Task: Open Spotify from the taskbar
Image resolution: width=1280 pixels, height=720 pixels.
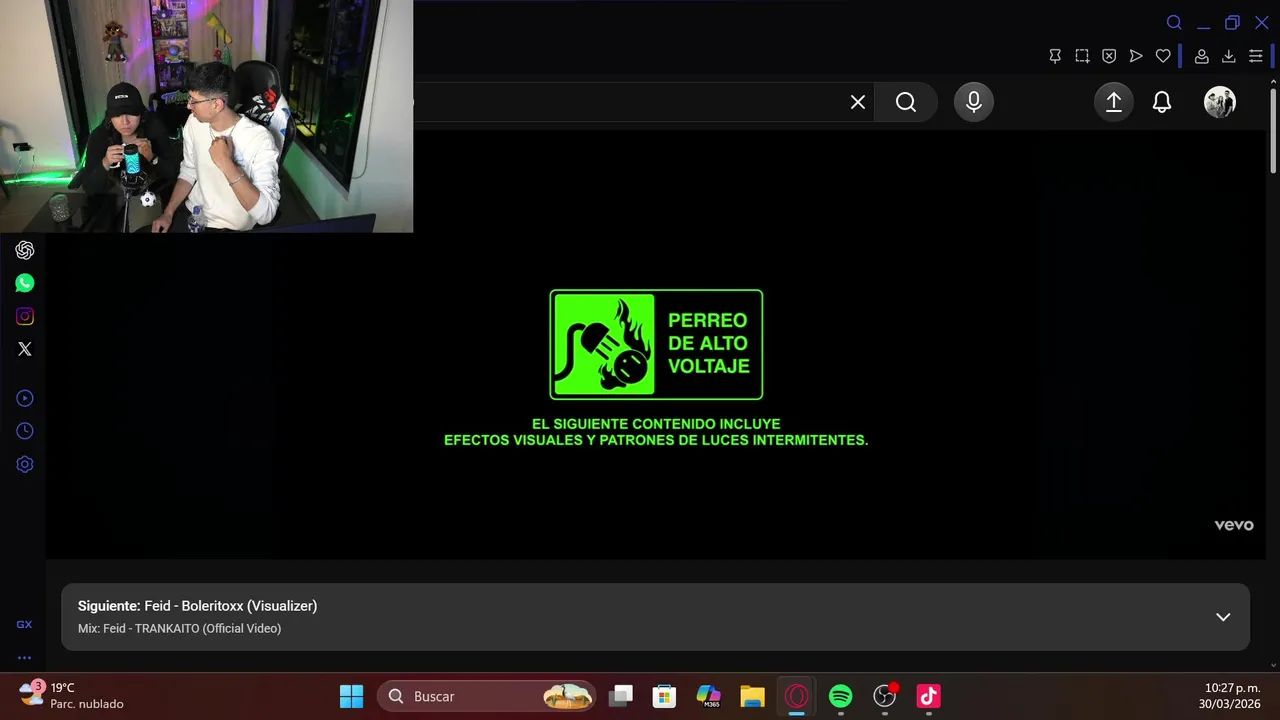Action: [x=841, y=696]
